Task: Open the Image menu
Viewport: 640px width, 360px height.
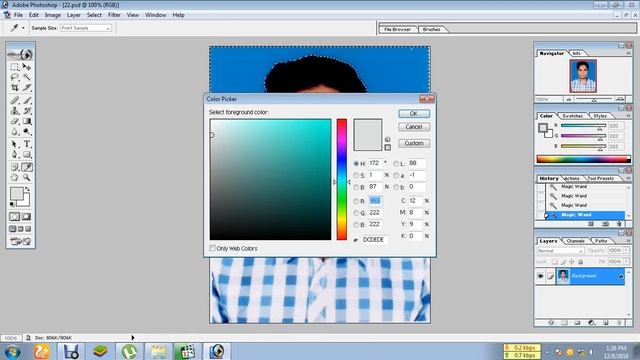Action: 53,15
